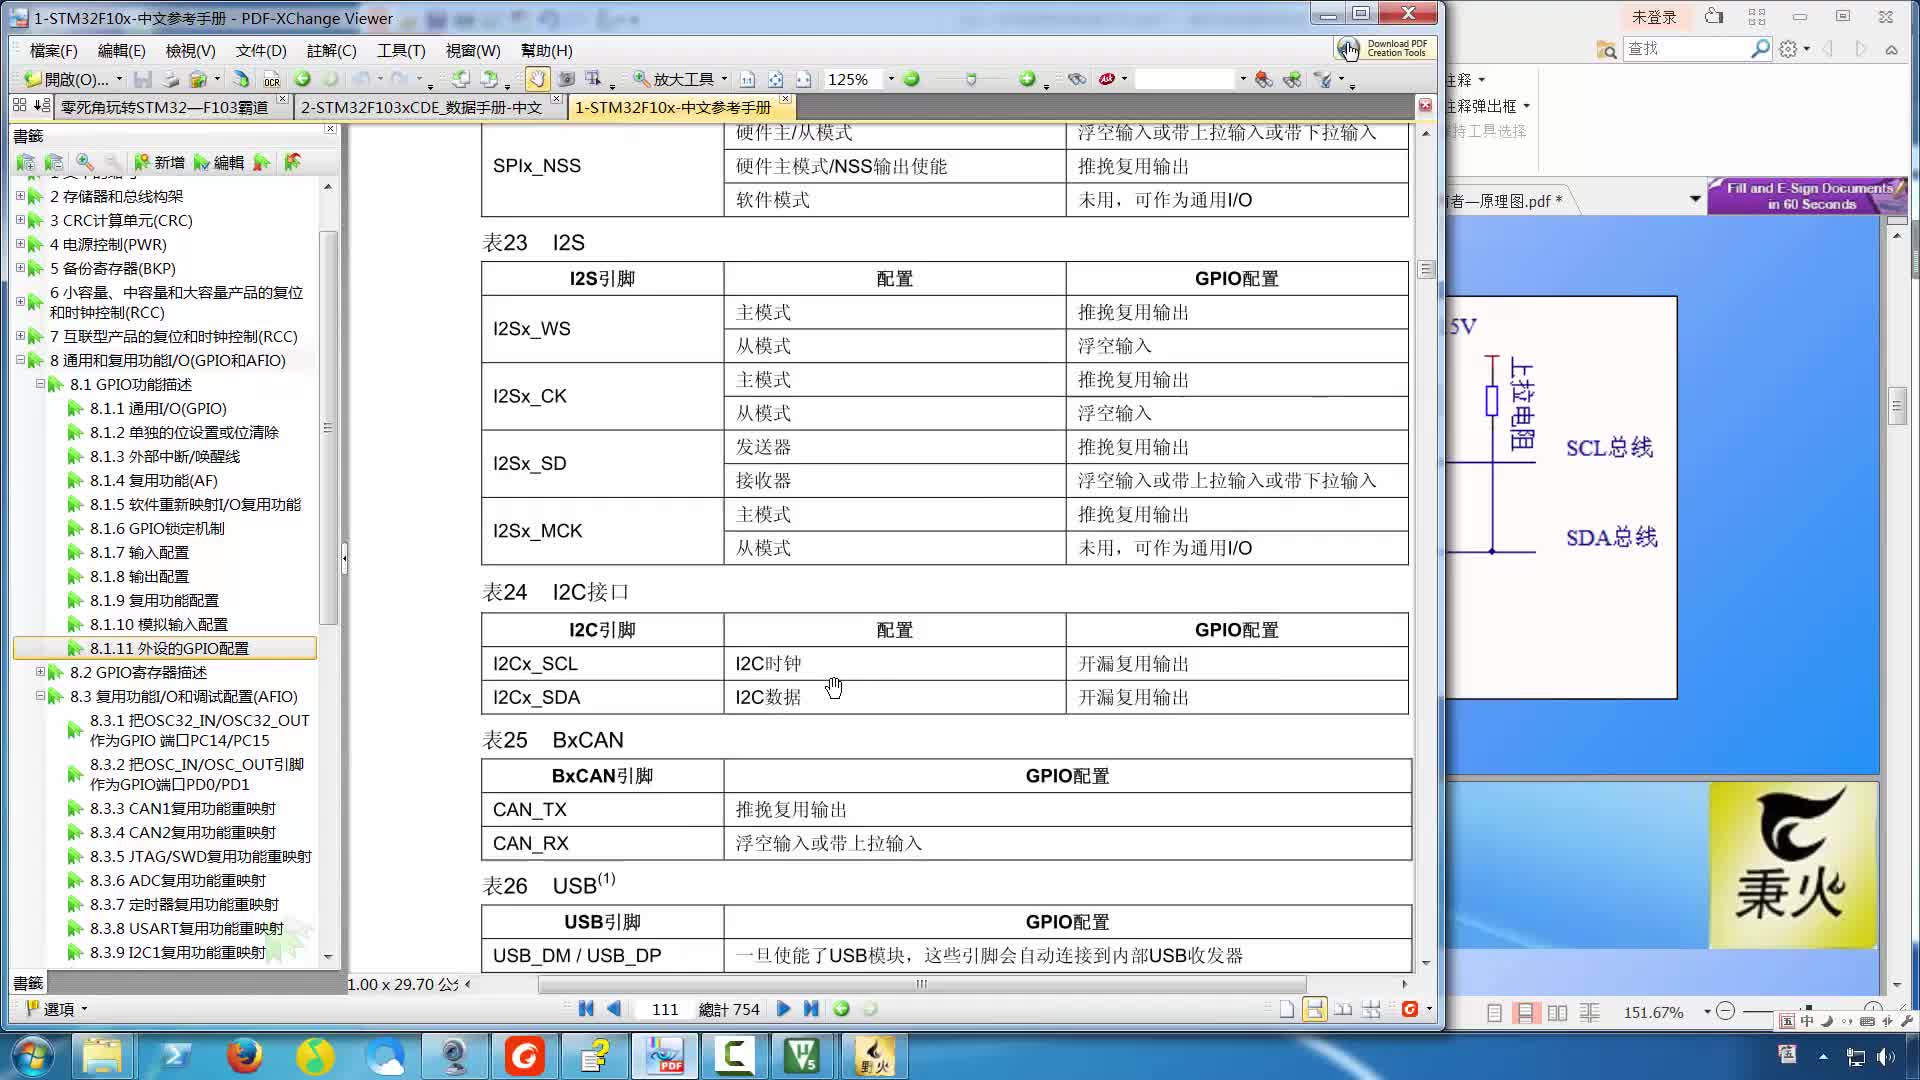
Task: Click Download PDF Creation Tools button
Action: [1385, 48]
